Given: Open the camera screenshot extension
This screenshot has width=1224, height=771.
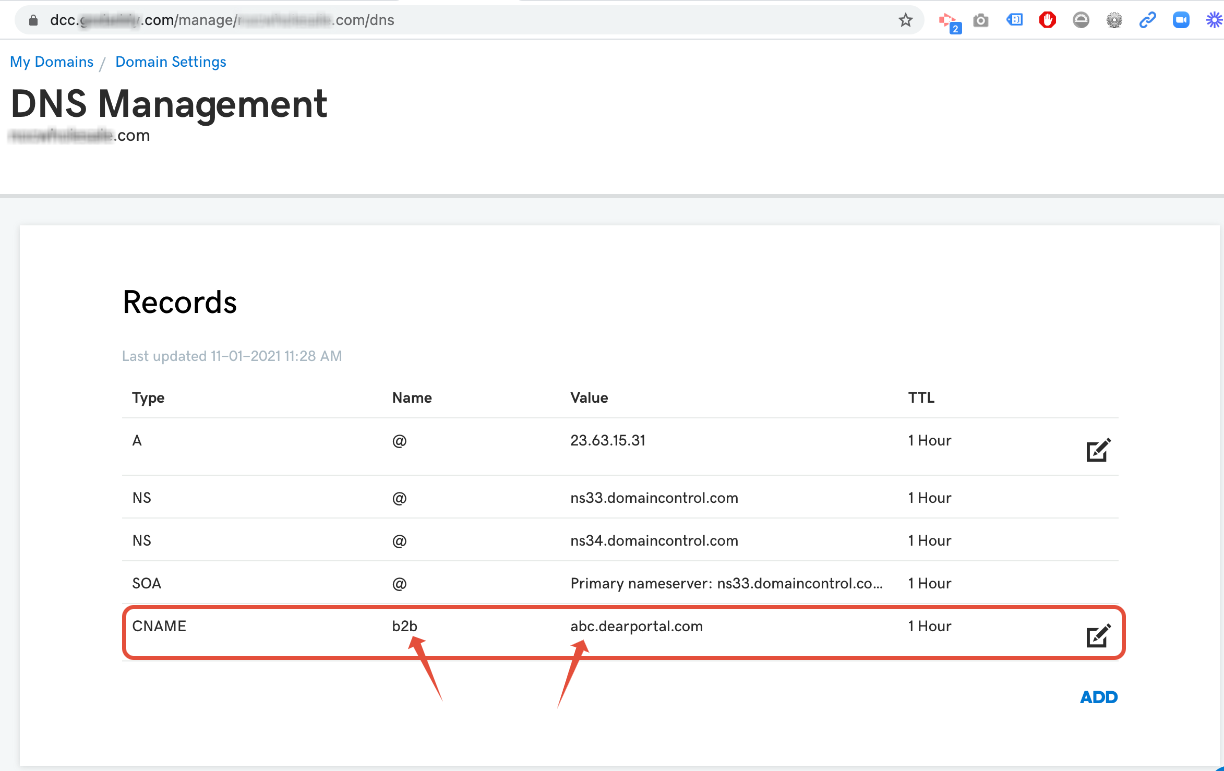Looking at the screenshot, I should point(981,20).
